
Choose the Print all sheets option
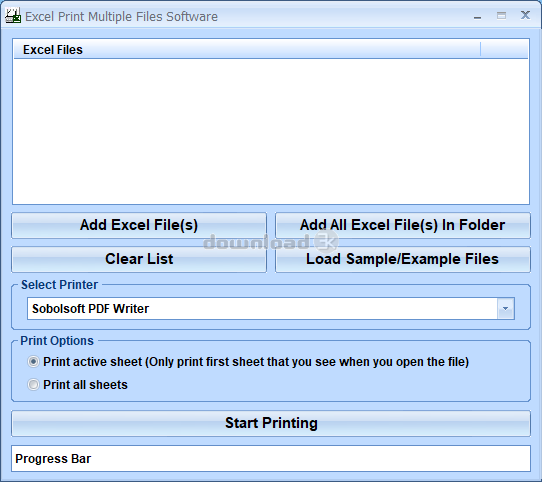point(33,384)
